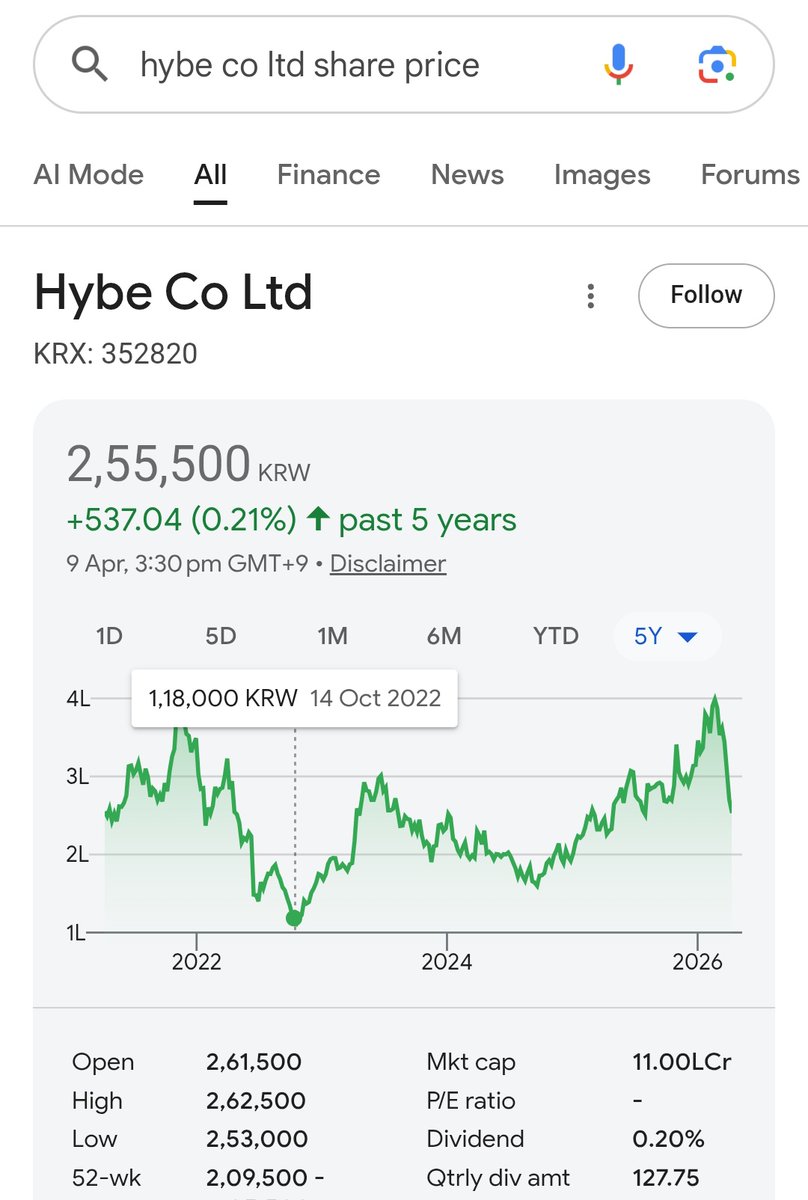
Task: Click the 2022 label on chart axis
Action: pos(196,962)
